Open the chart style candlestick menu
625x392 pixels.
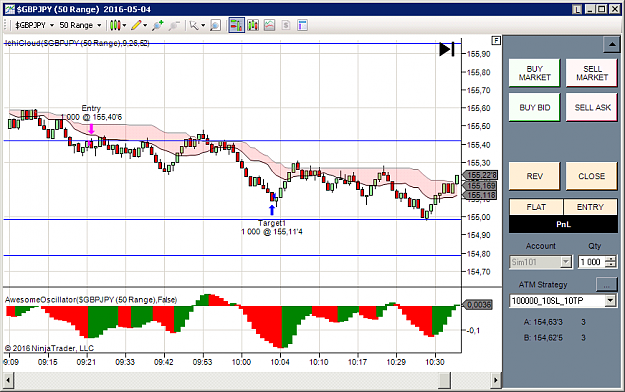point(115,26)
